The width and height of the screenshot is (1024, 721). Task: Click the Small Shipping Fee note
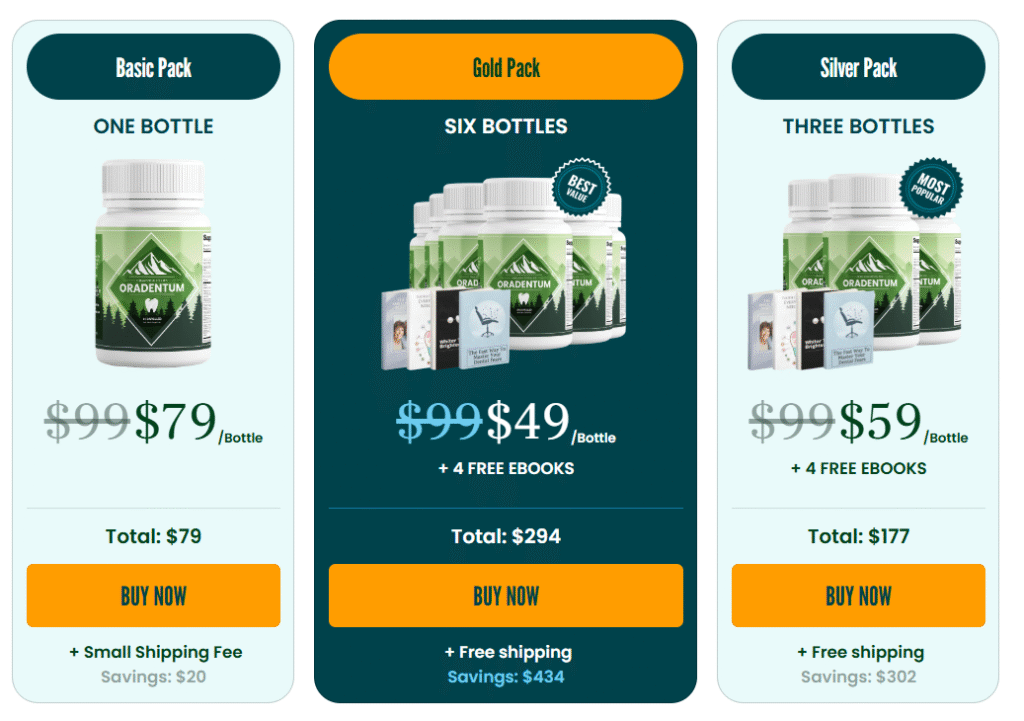(156, 652)
